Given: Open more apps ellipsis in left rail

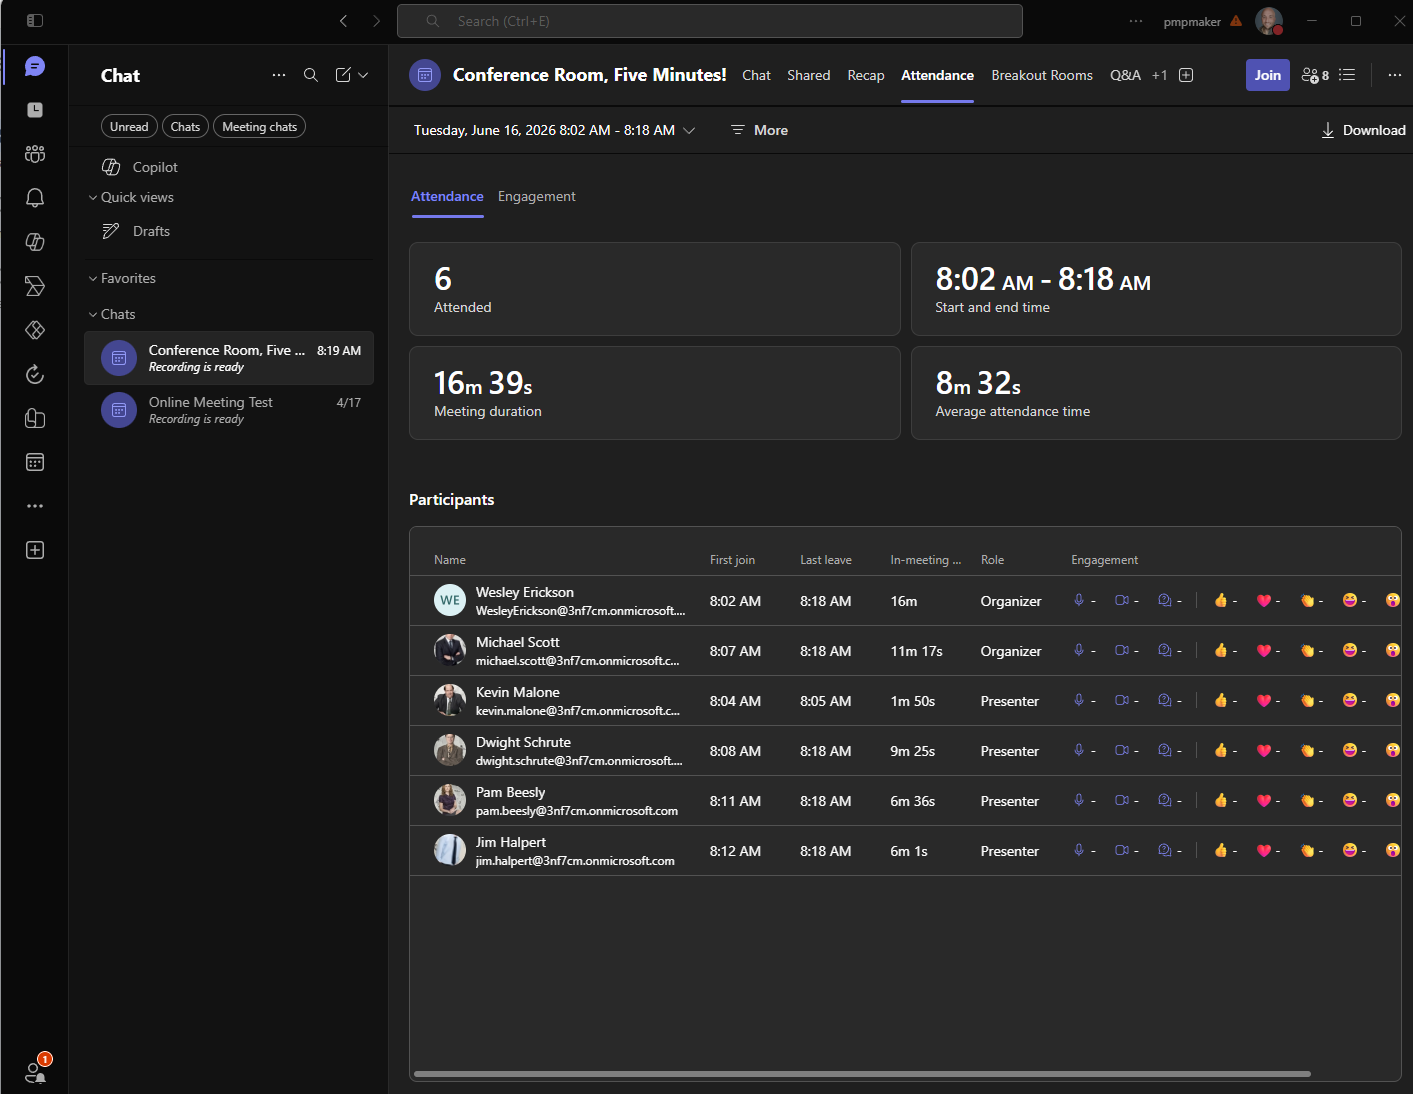Looking at the screenshot, I should click(x=35, y=506).
